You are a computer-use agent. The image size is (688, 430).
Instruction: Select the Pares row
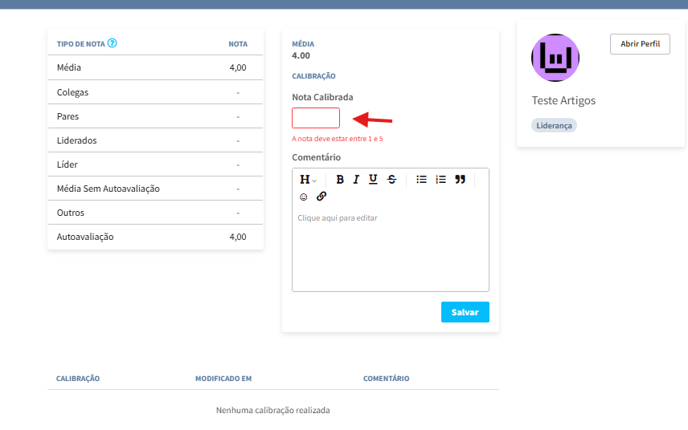155,116
